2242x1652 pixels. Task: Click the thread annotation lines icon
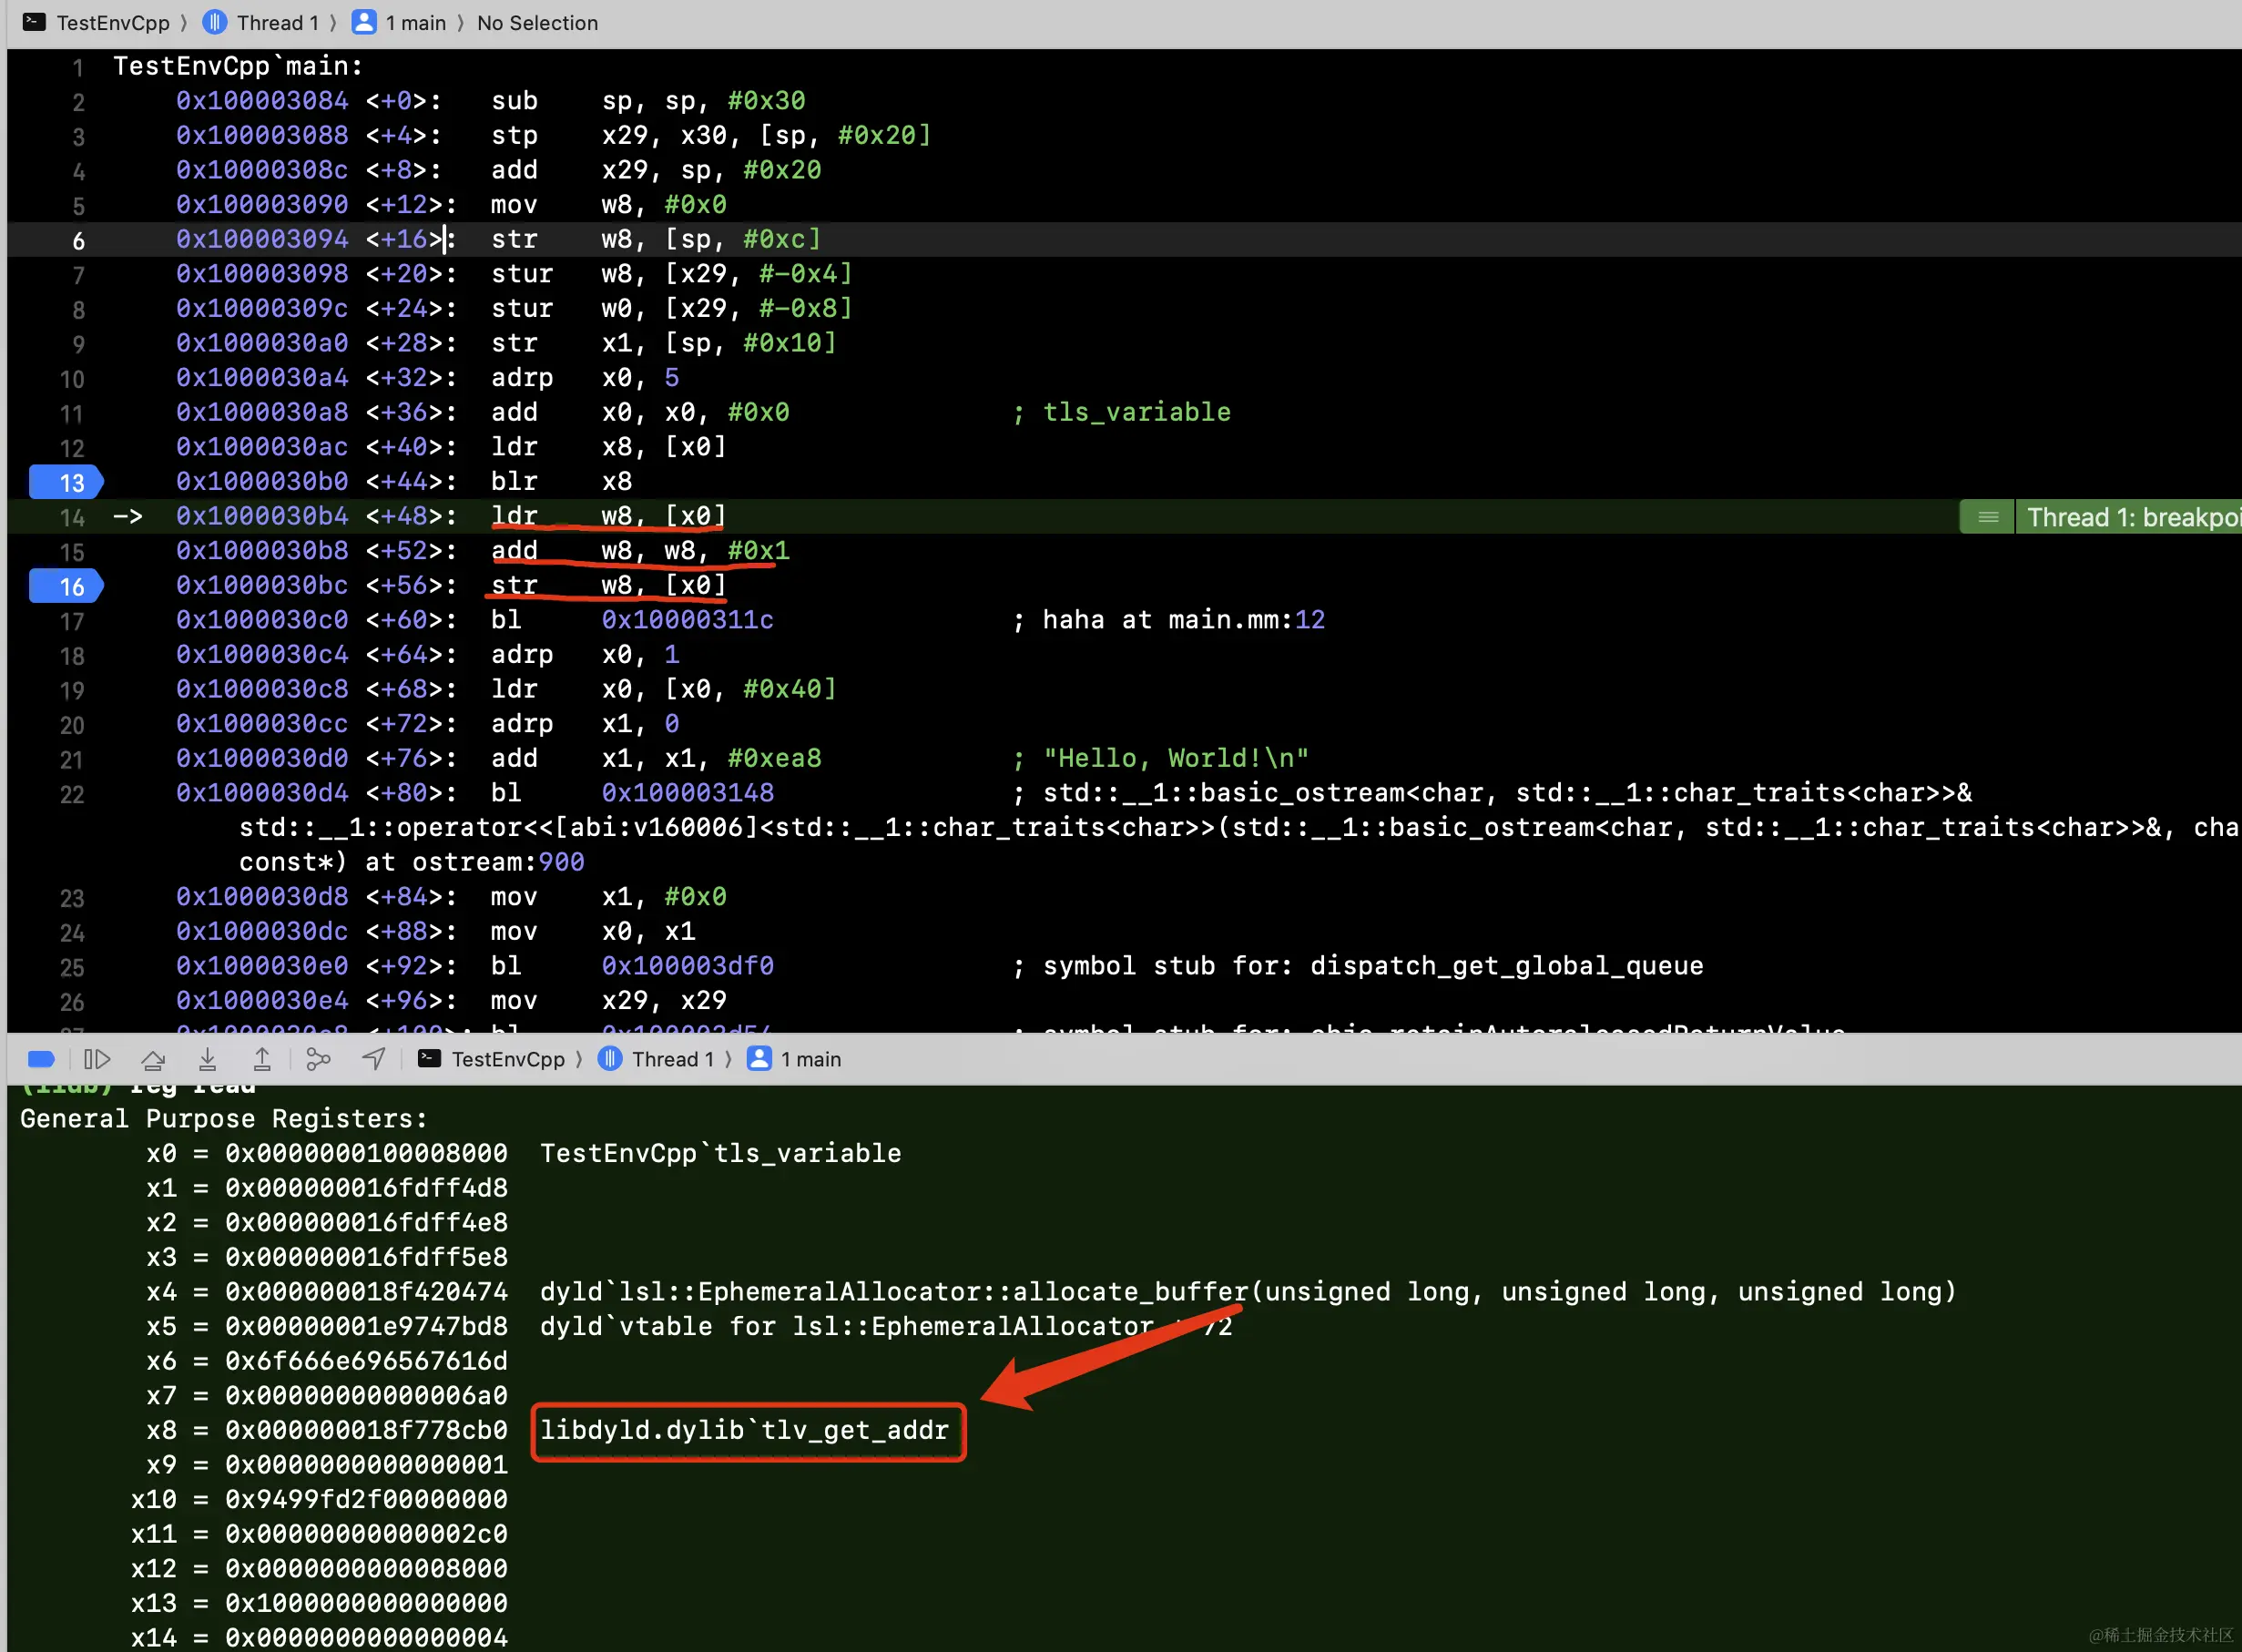coord(1987,517)
